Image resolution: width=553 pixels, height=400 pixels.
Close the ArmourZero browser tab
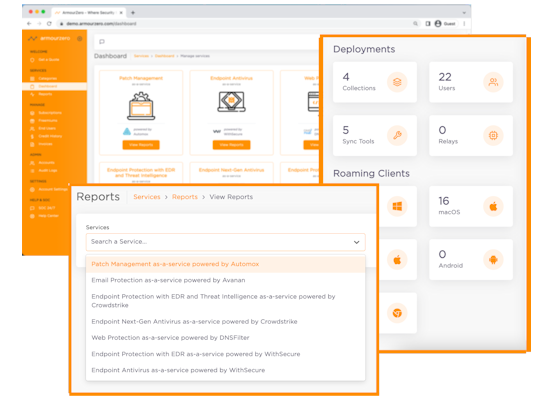[x=121, y=13]
